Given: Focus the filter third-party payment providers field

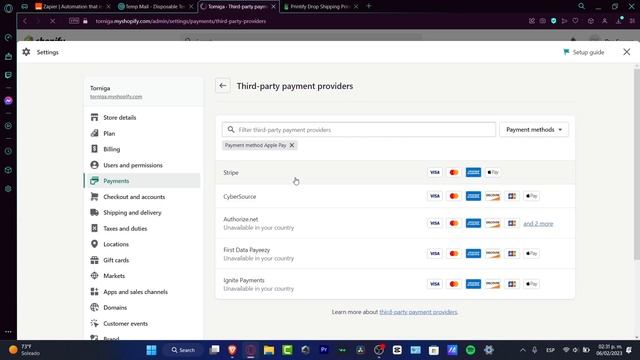Looking at the screenshot, I should point(359,130).
